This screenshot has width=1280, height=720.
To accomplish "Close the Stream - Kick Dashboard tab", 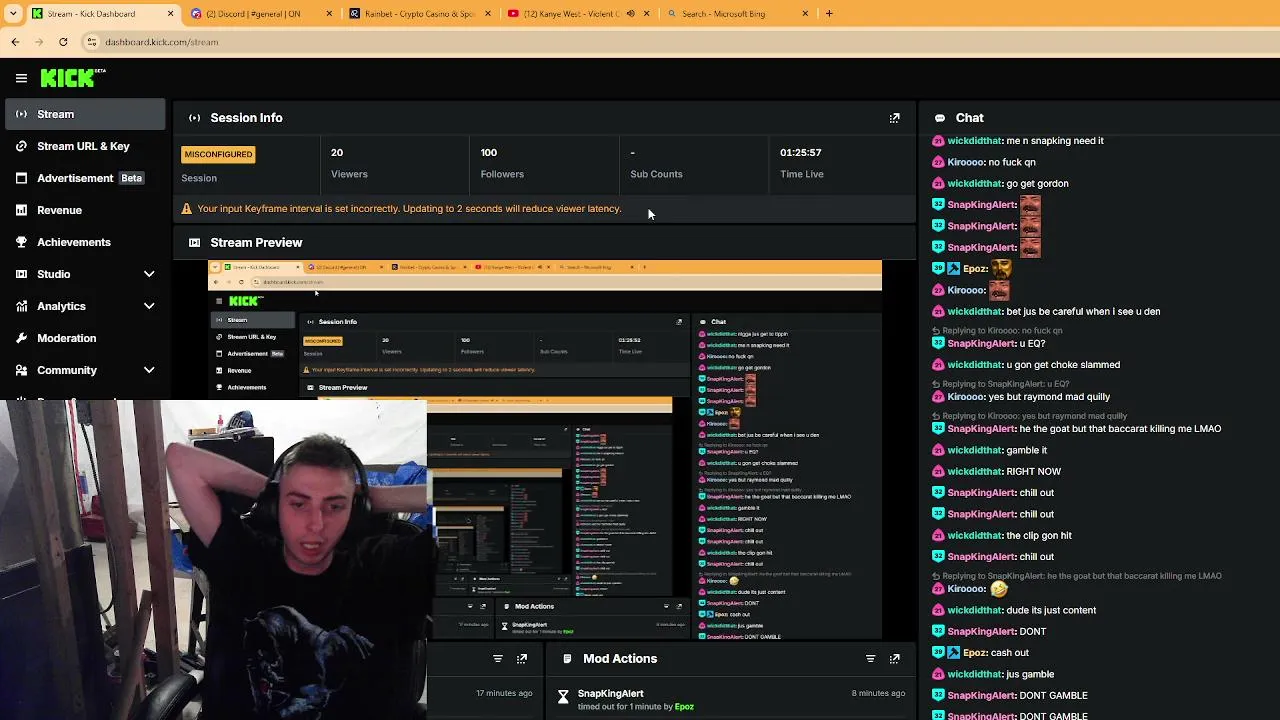I will tap(170, 14).
